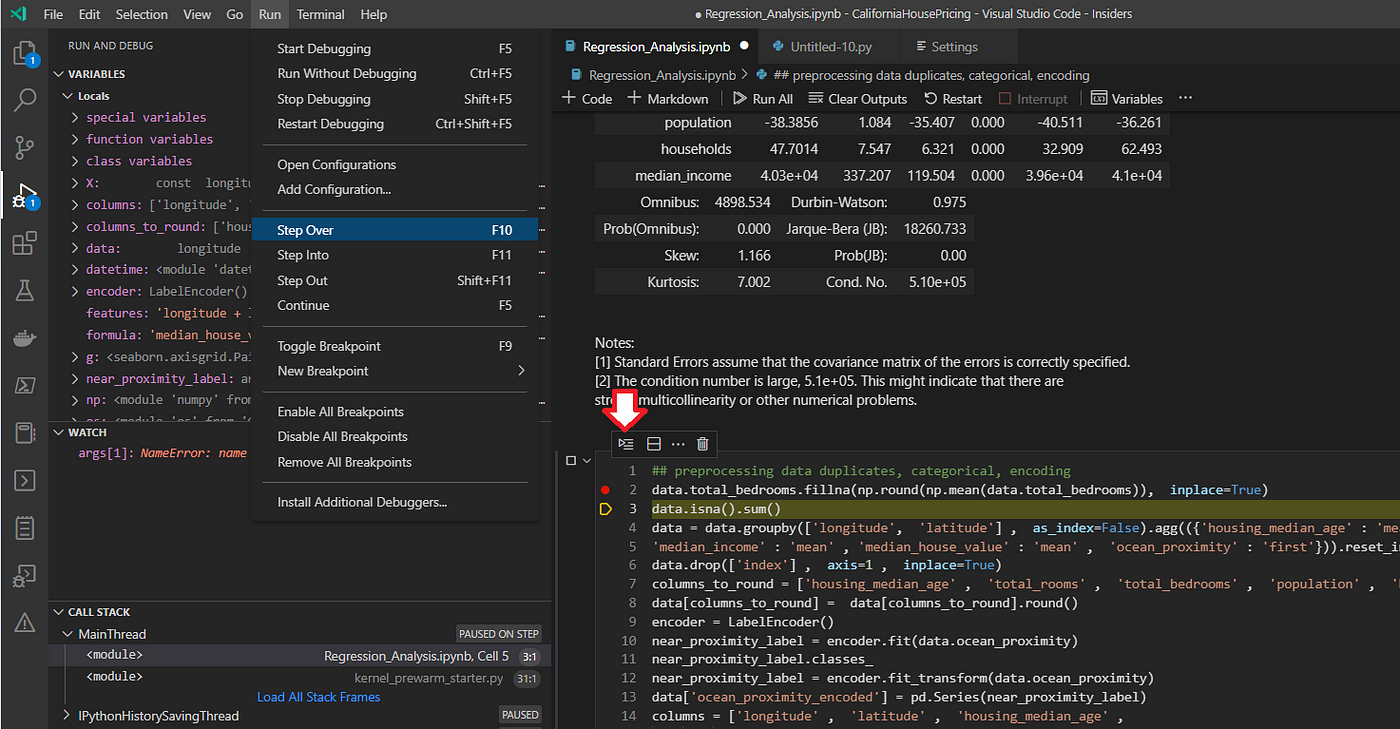Toggle the breakpoint dot on line 2
Image resolution: width=1400 pixels, height=729 pixels.
click(605, 490)
